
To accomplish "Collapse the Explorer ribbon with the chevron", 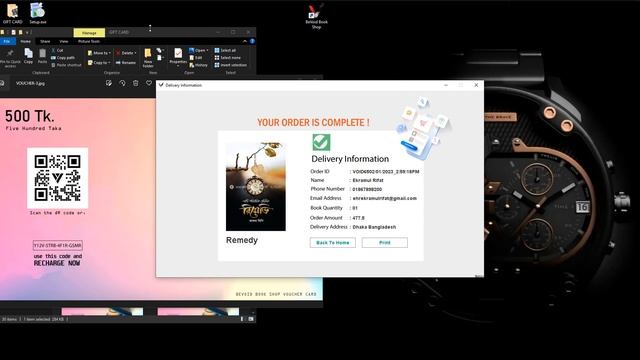I will click(244, 41).
